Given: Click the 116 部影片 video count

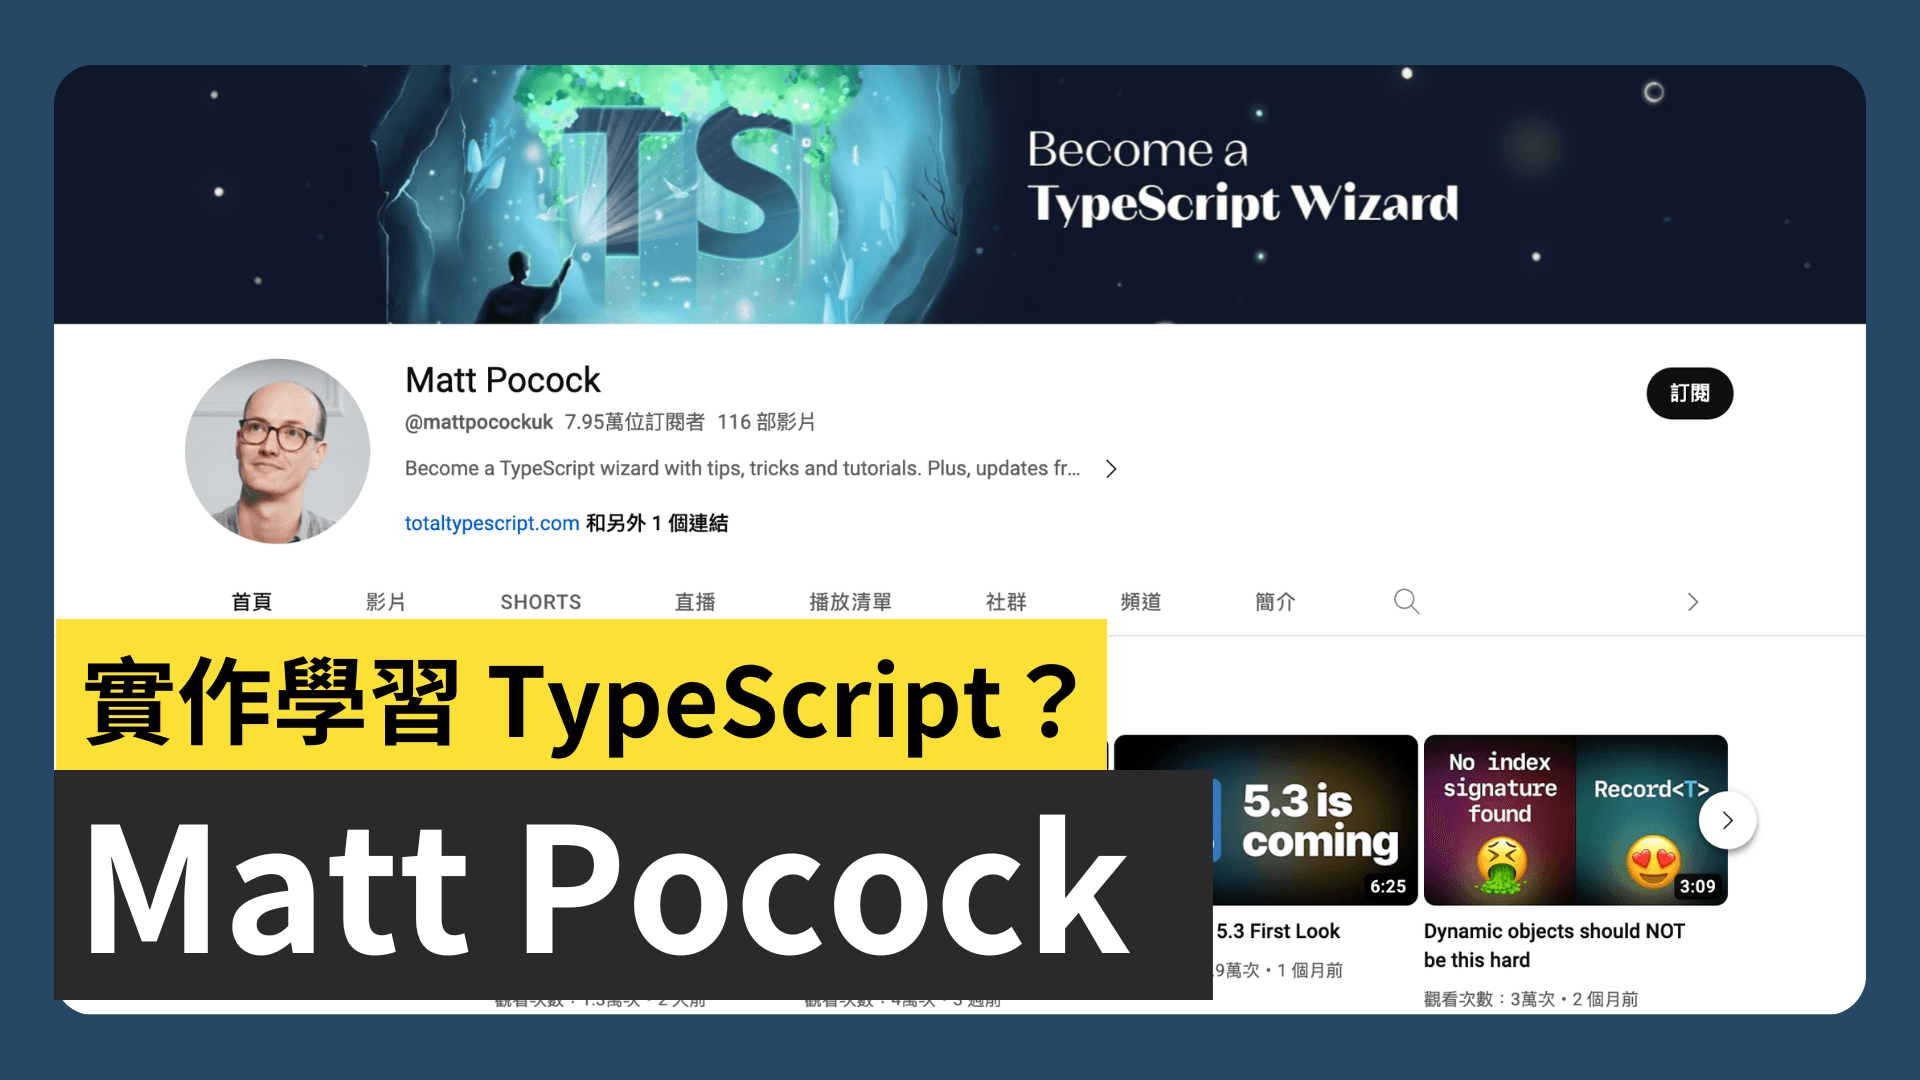Looking at the screenshot, I should pyautogui.click(x=766, y=422).
